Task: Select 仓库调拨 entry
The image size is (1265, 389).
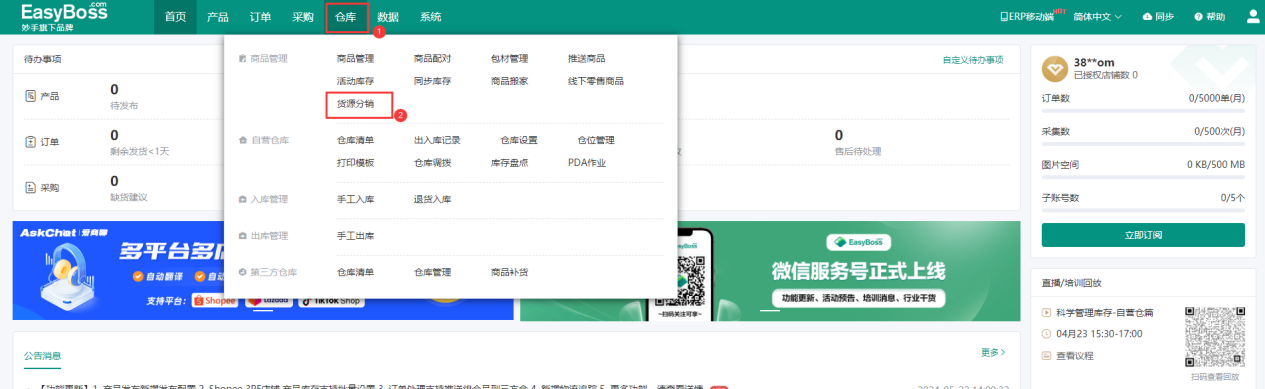Action: [432, 163]
